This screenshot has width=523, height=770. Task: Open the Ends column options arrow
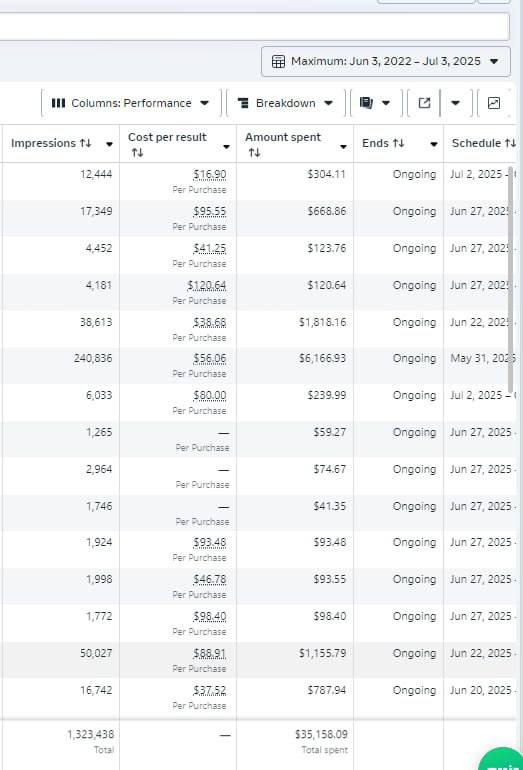(x=433, y=144)
